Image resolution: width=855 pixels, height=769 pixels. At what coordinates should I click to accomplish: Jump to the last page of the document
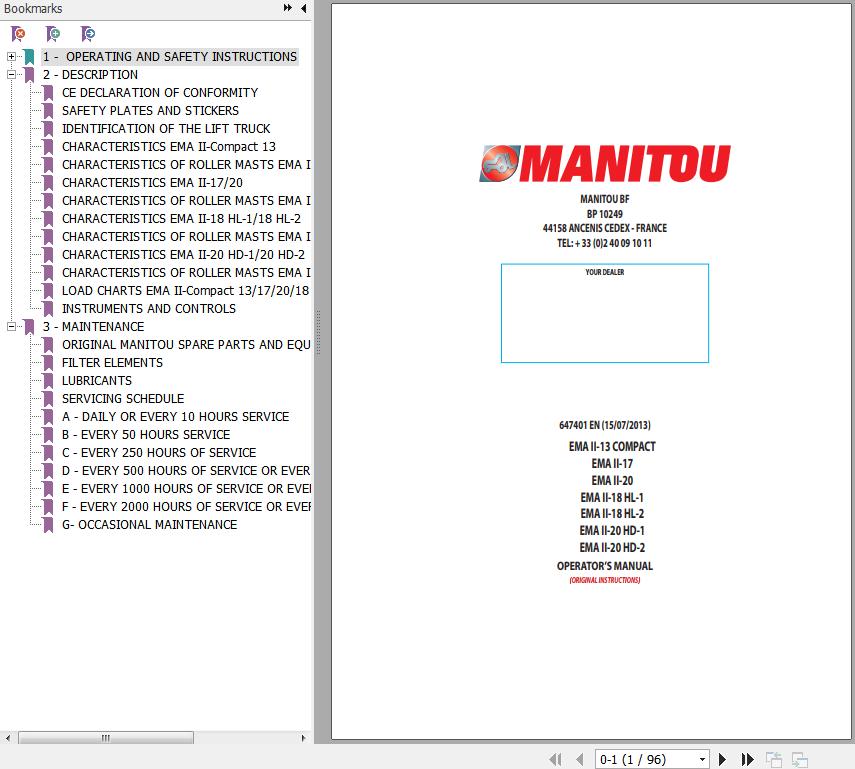coord(748,759)
